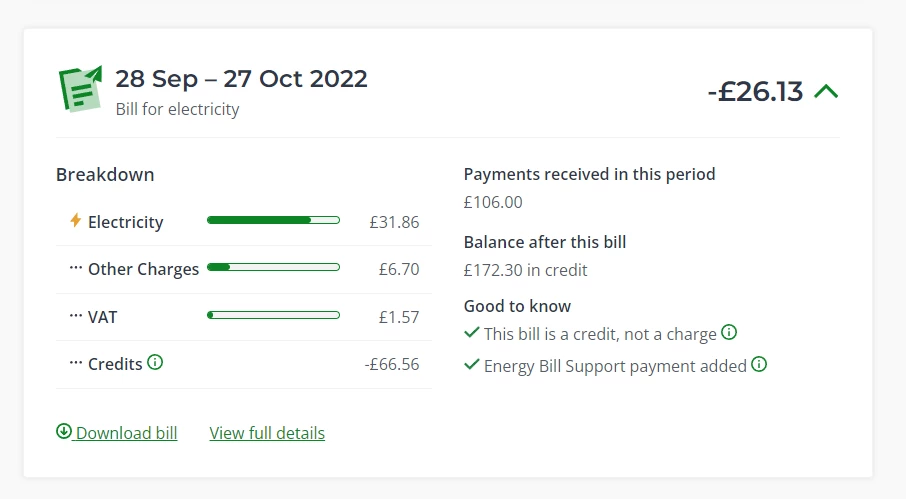
Task: Click the info icon beside Credits
Action: (155, 363)
